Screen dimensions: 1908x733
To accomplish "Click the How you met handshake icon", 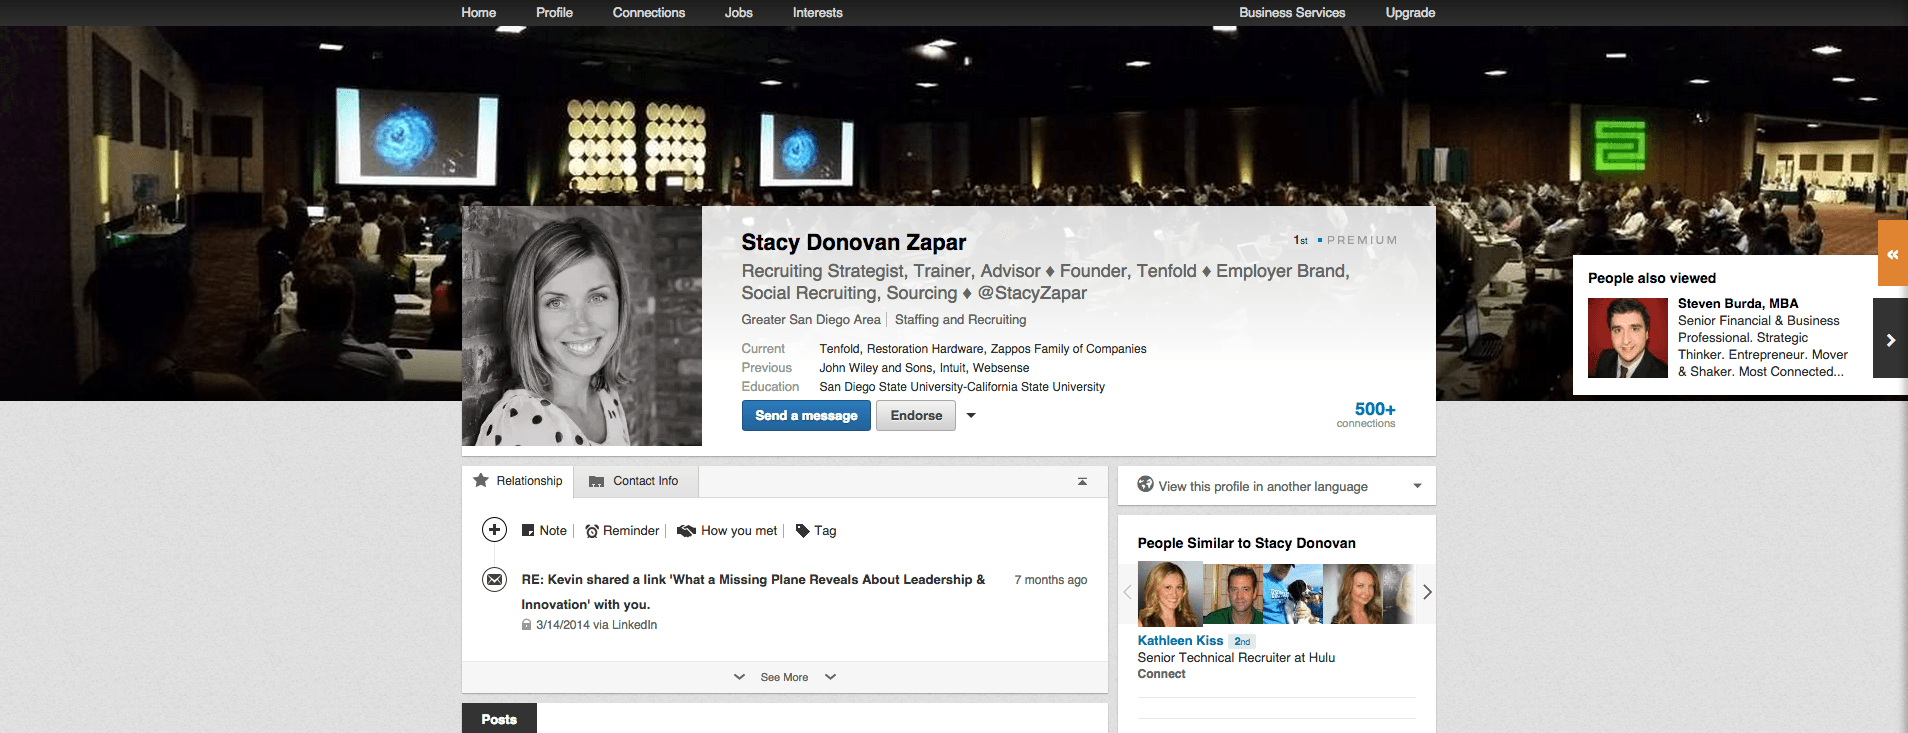I will tap(686, 531).
